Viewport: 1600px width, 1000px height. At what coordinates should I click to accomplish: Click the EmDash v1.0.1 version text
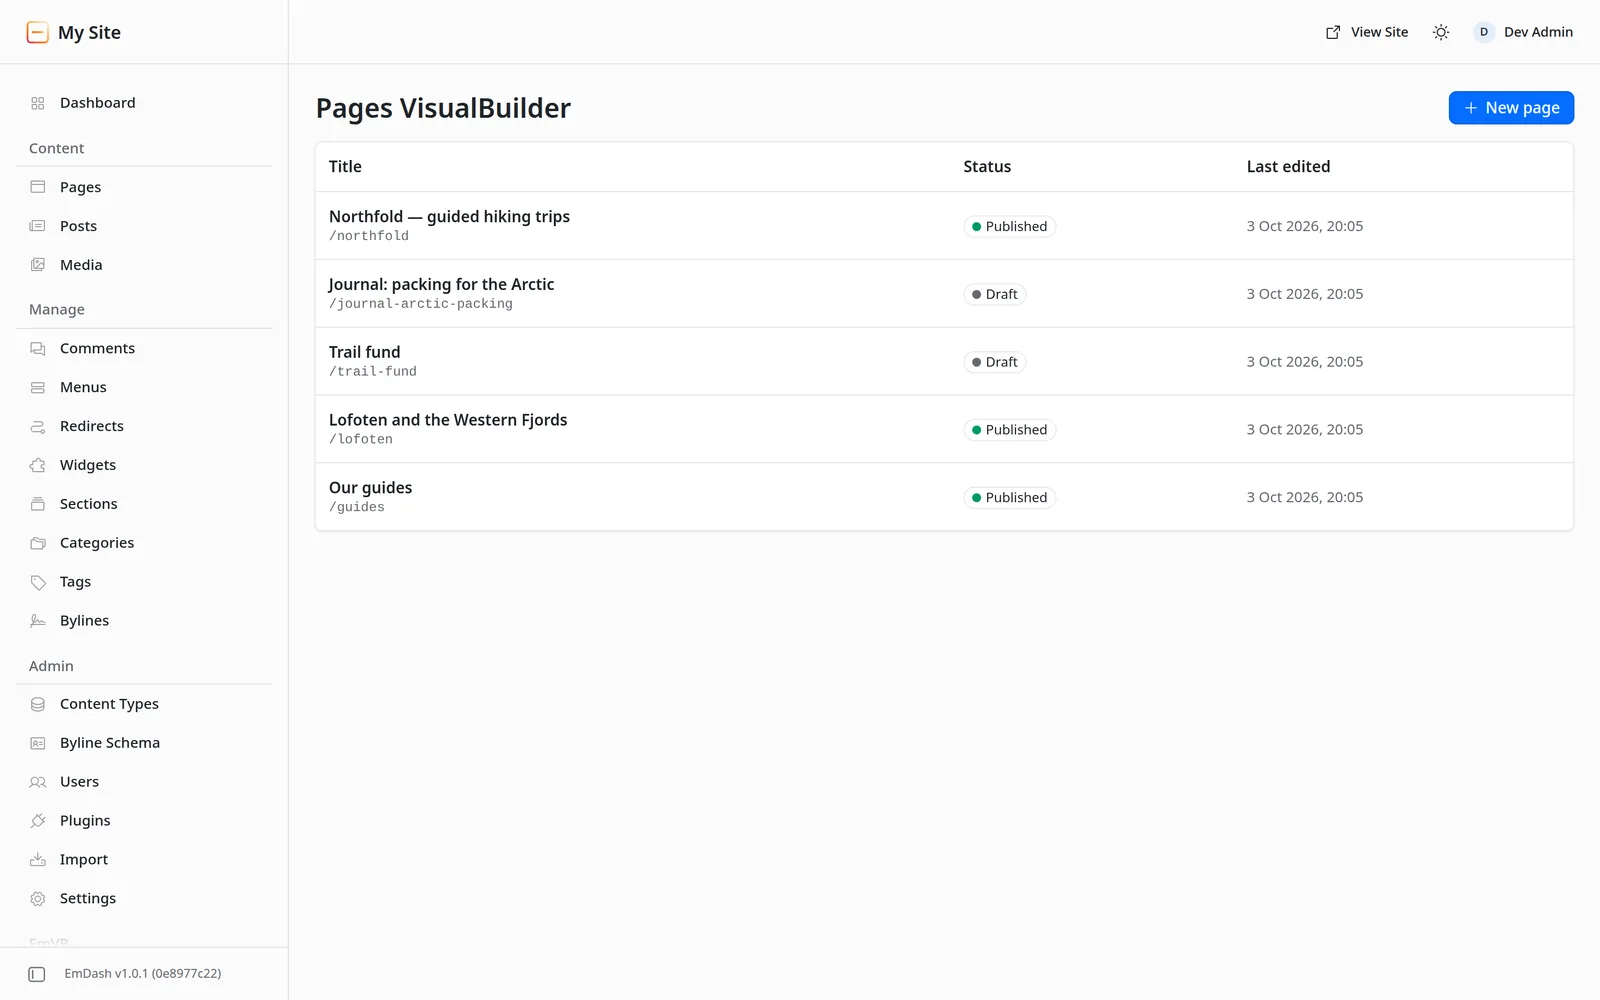143,974
